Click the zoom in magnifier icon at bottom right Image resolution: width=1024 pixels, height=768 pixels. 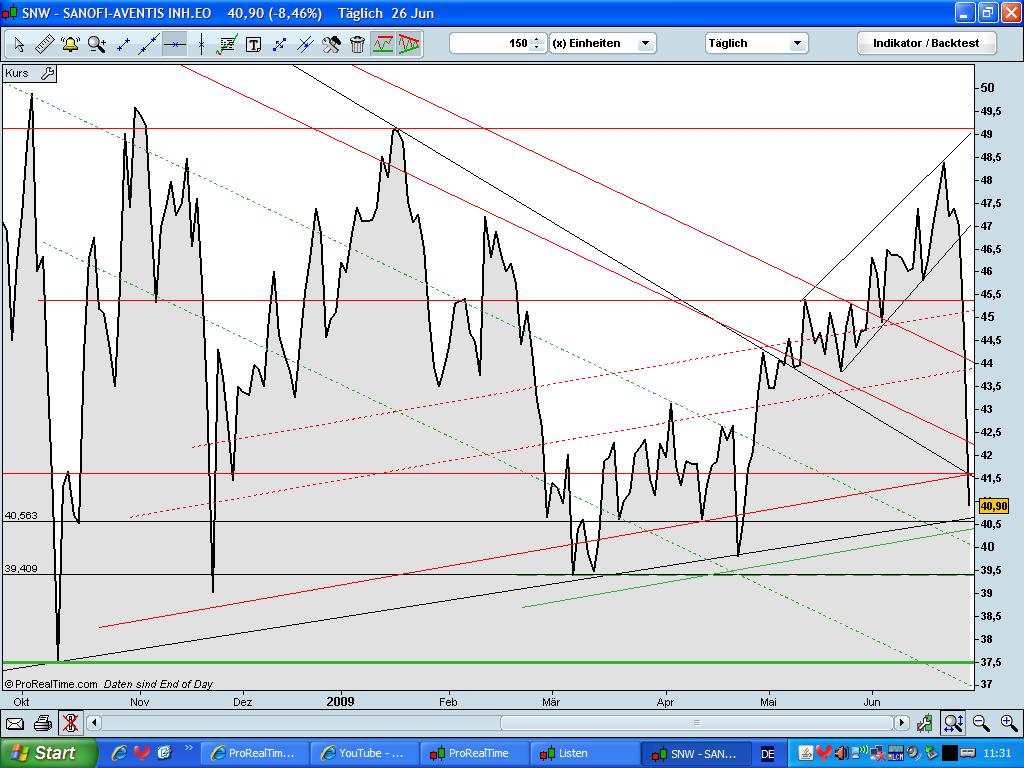point(1008,723)
